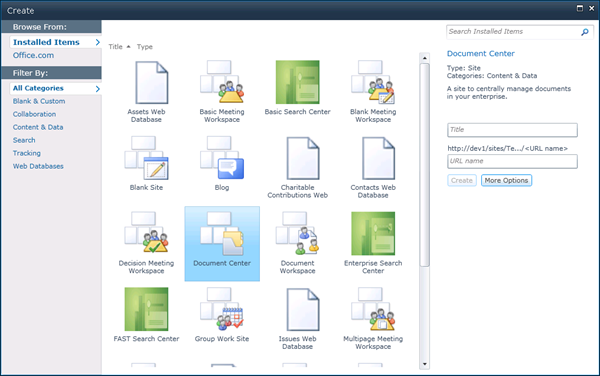The width and height of the screenshot is (600, 376).
Task: Click the template list scrollbar thumb
Action: (424, 165)
